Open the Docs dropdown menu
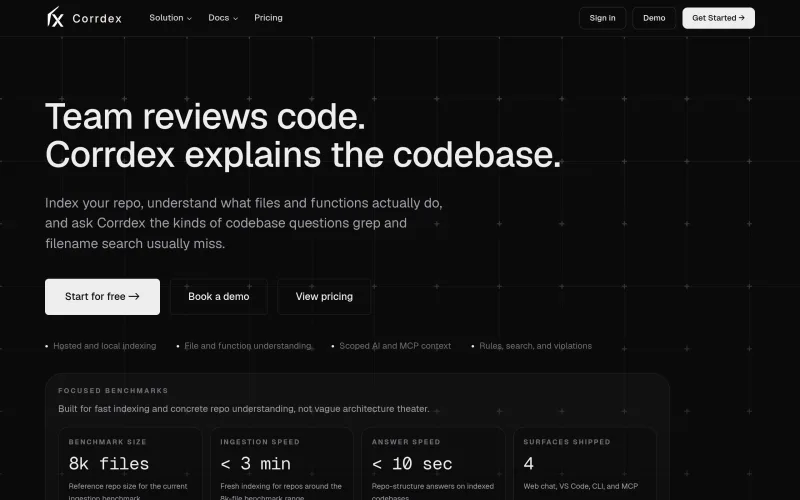 coord(223,18)
